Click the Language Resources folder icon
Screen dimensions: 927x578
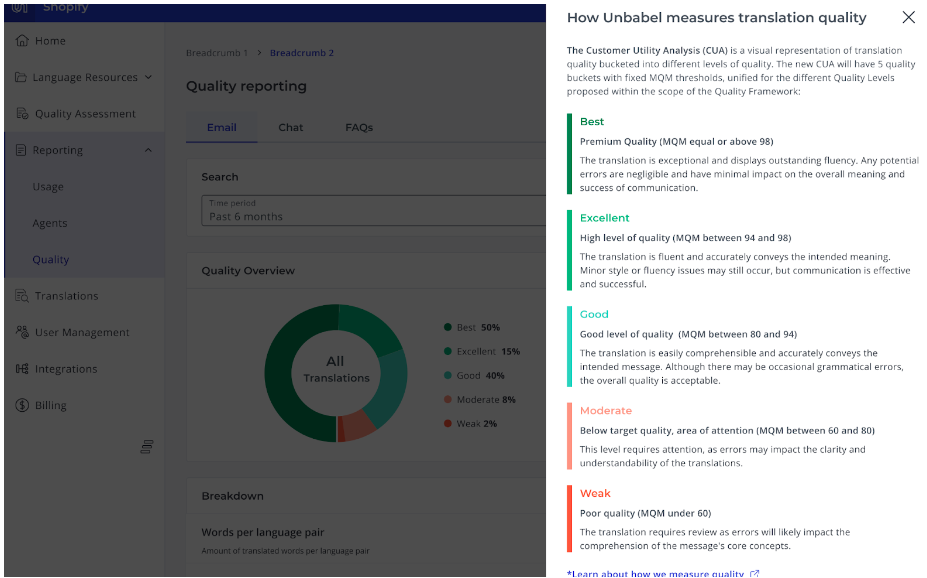tap(21, 77)
